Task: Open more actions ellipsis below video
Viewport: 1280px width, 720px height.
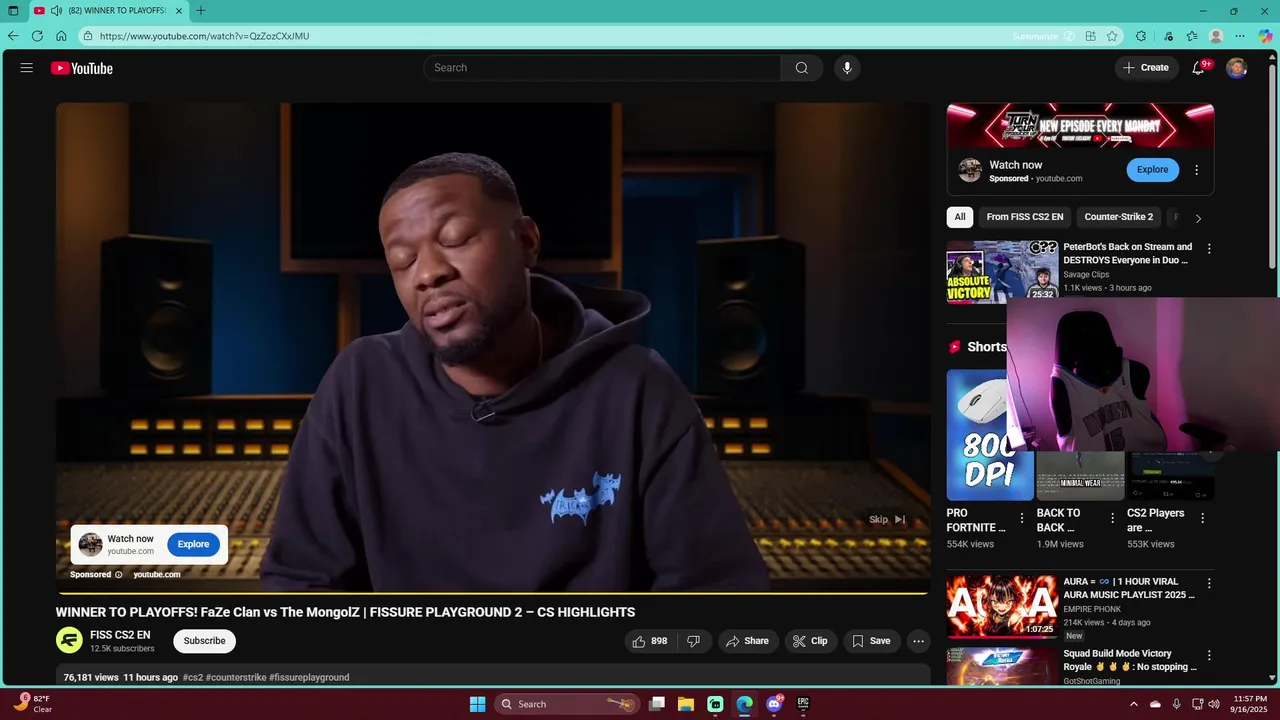Action: [x=918, y=641]
